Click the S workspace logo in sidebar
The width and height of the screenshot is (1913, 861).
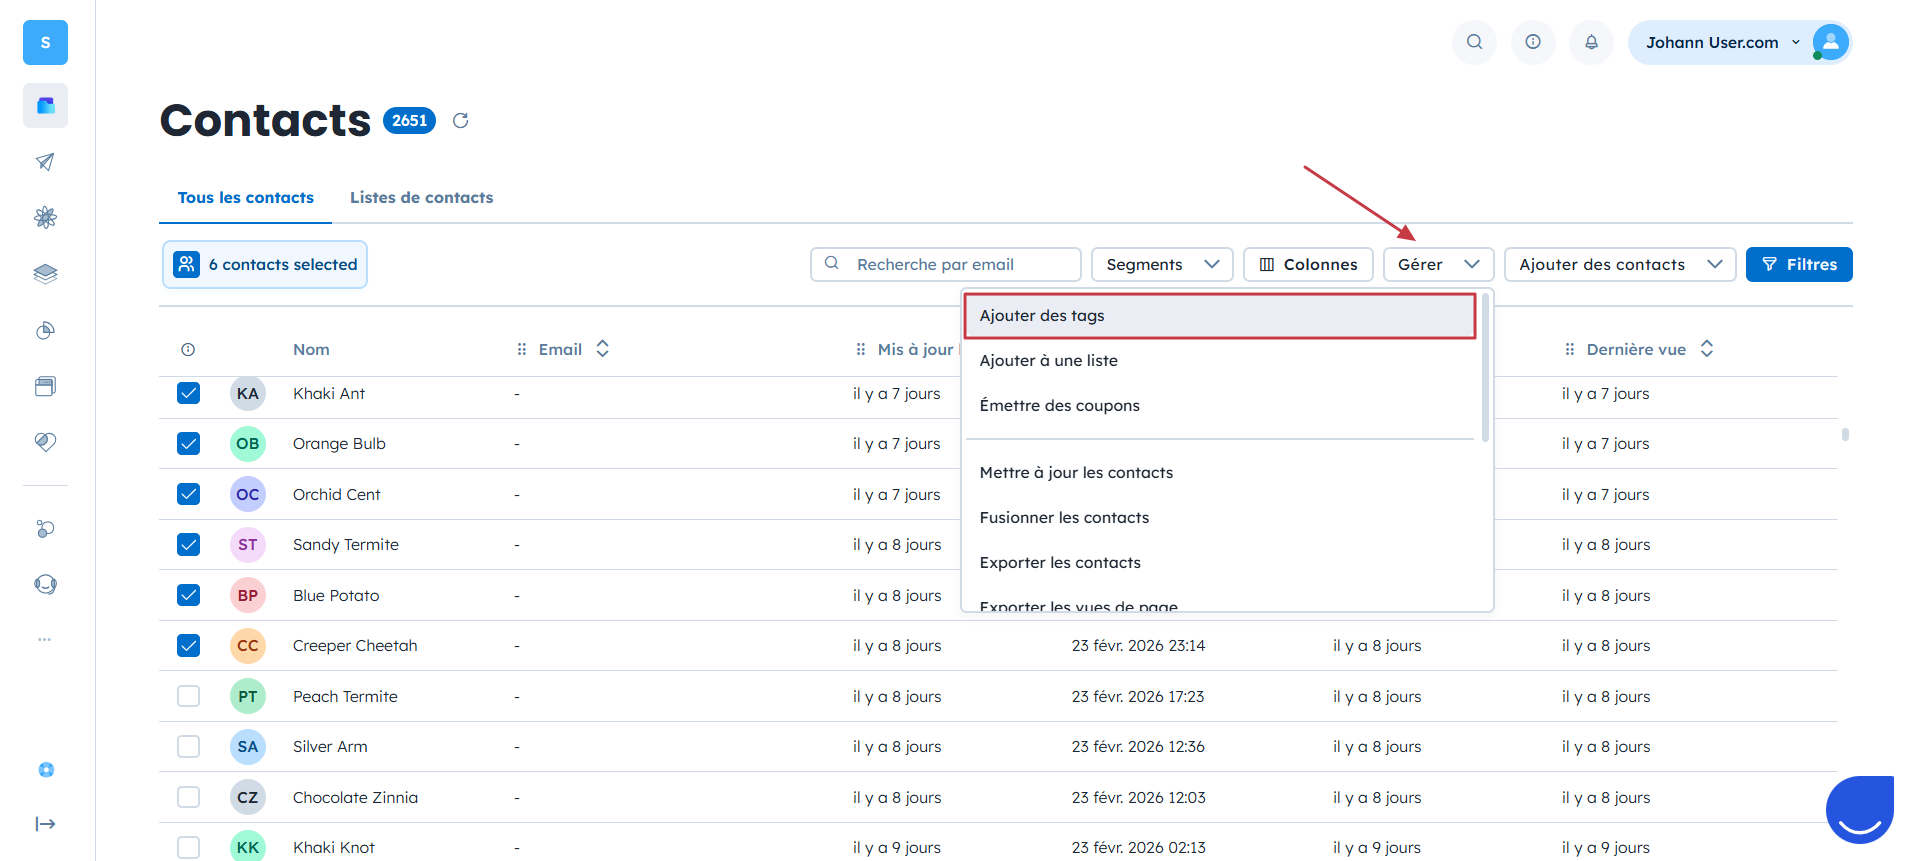(x=45, y=43)
